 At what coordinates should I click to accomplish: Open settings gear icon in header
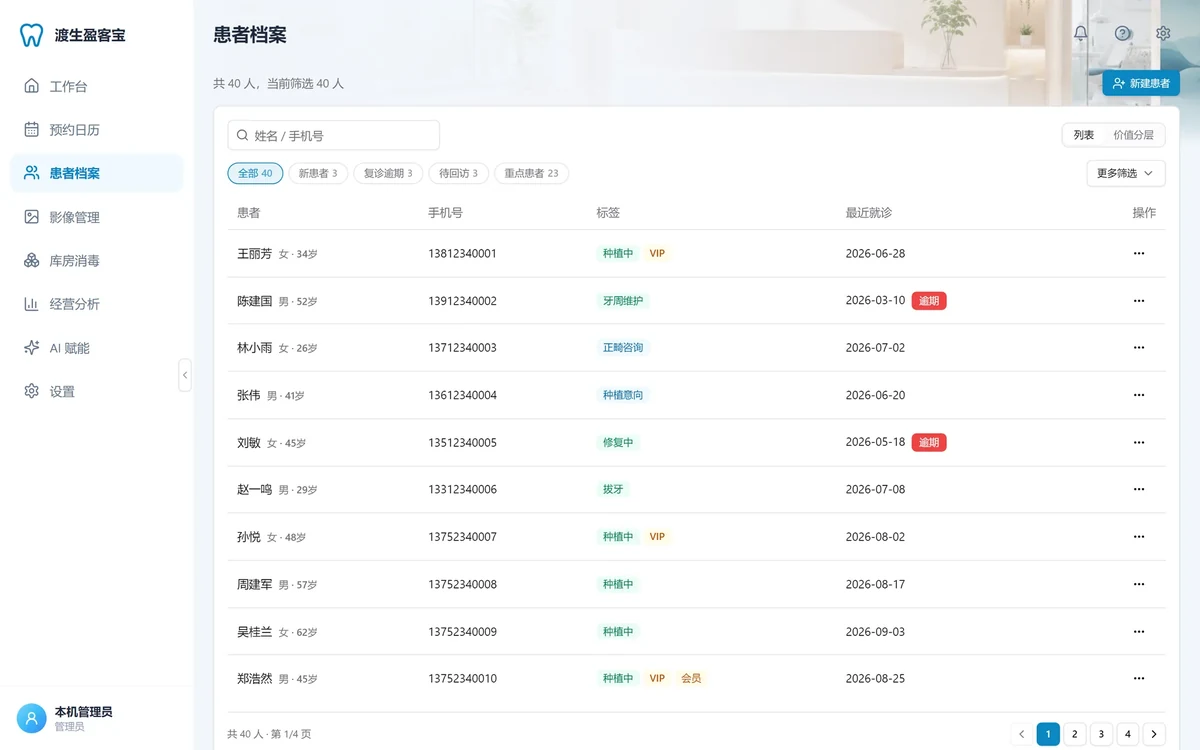(x=1163, y=33)
